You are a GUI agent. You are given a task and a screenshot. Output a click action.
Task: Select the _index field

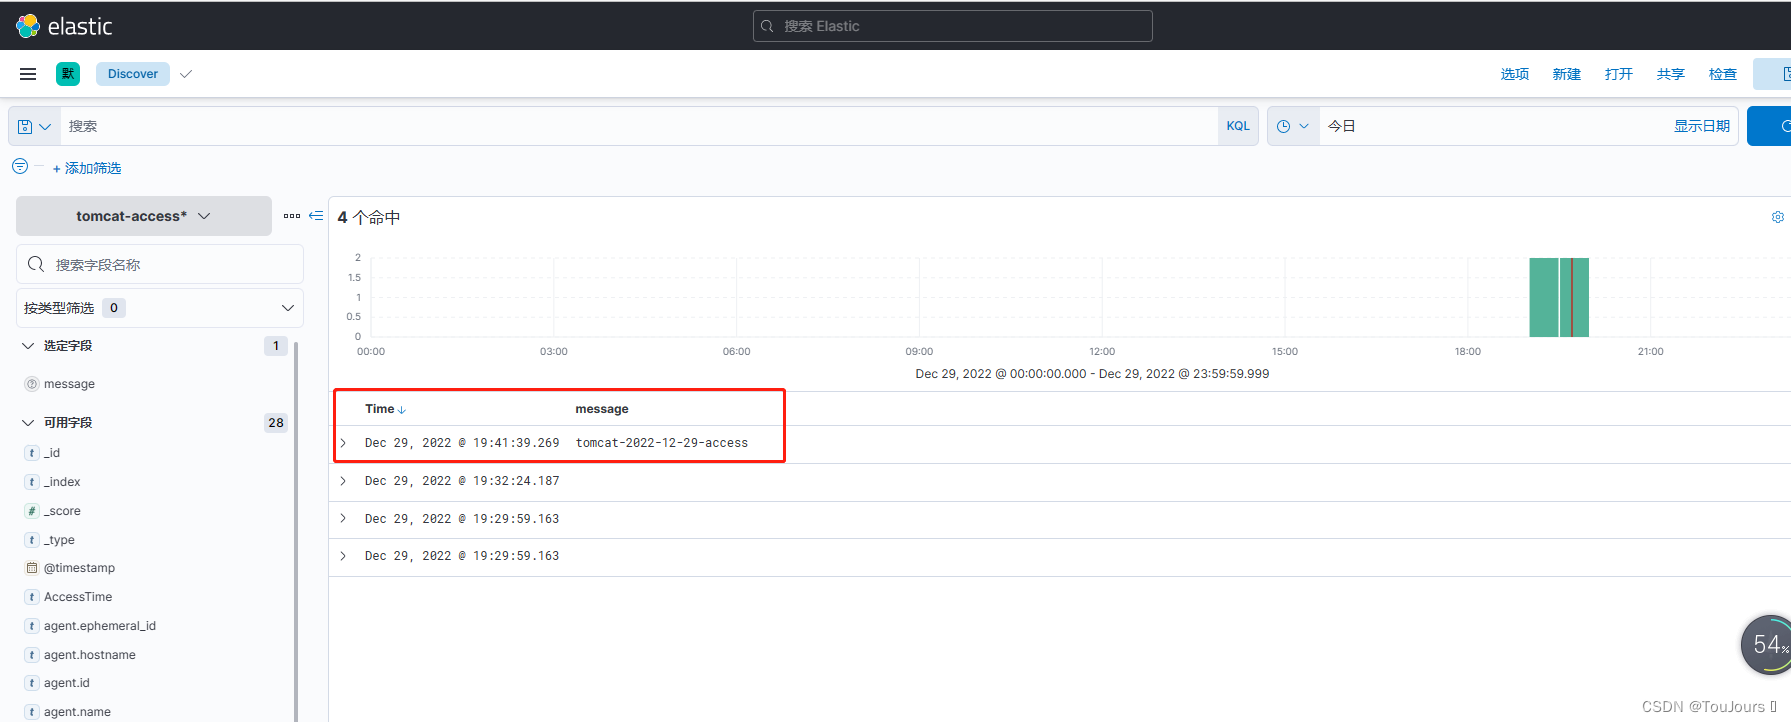click(x=62, y=482)
